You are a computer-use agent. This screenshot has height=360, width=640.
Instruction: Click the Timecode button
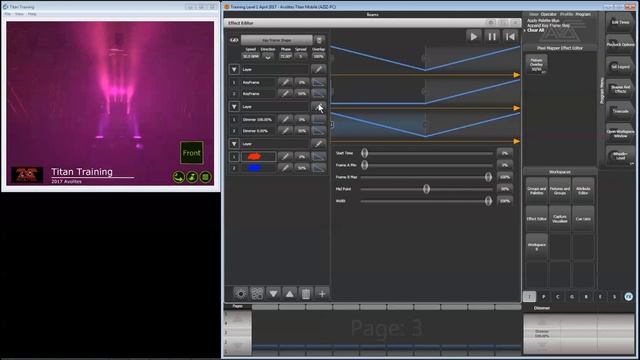pyautogui.click(x=620, y=111)
